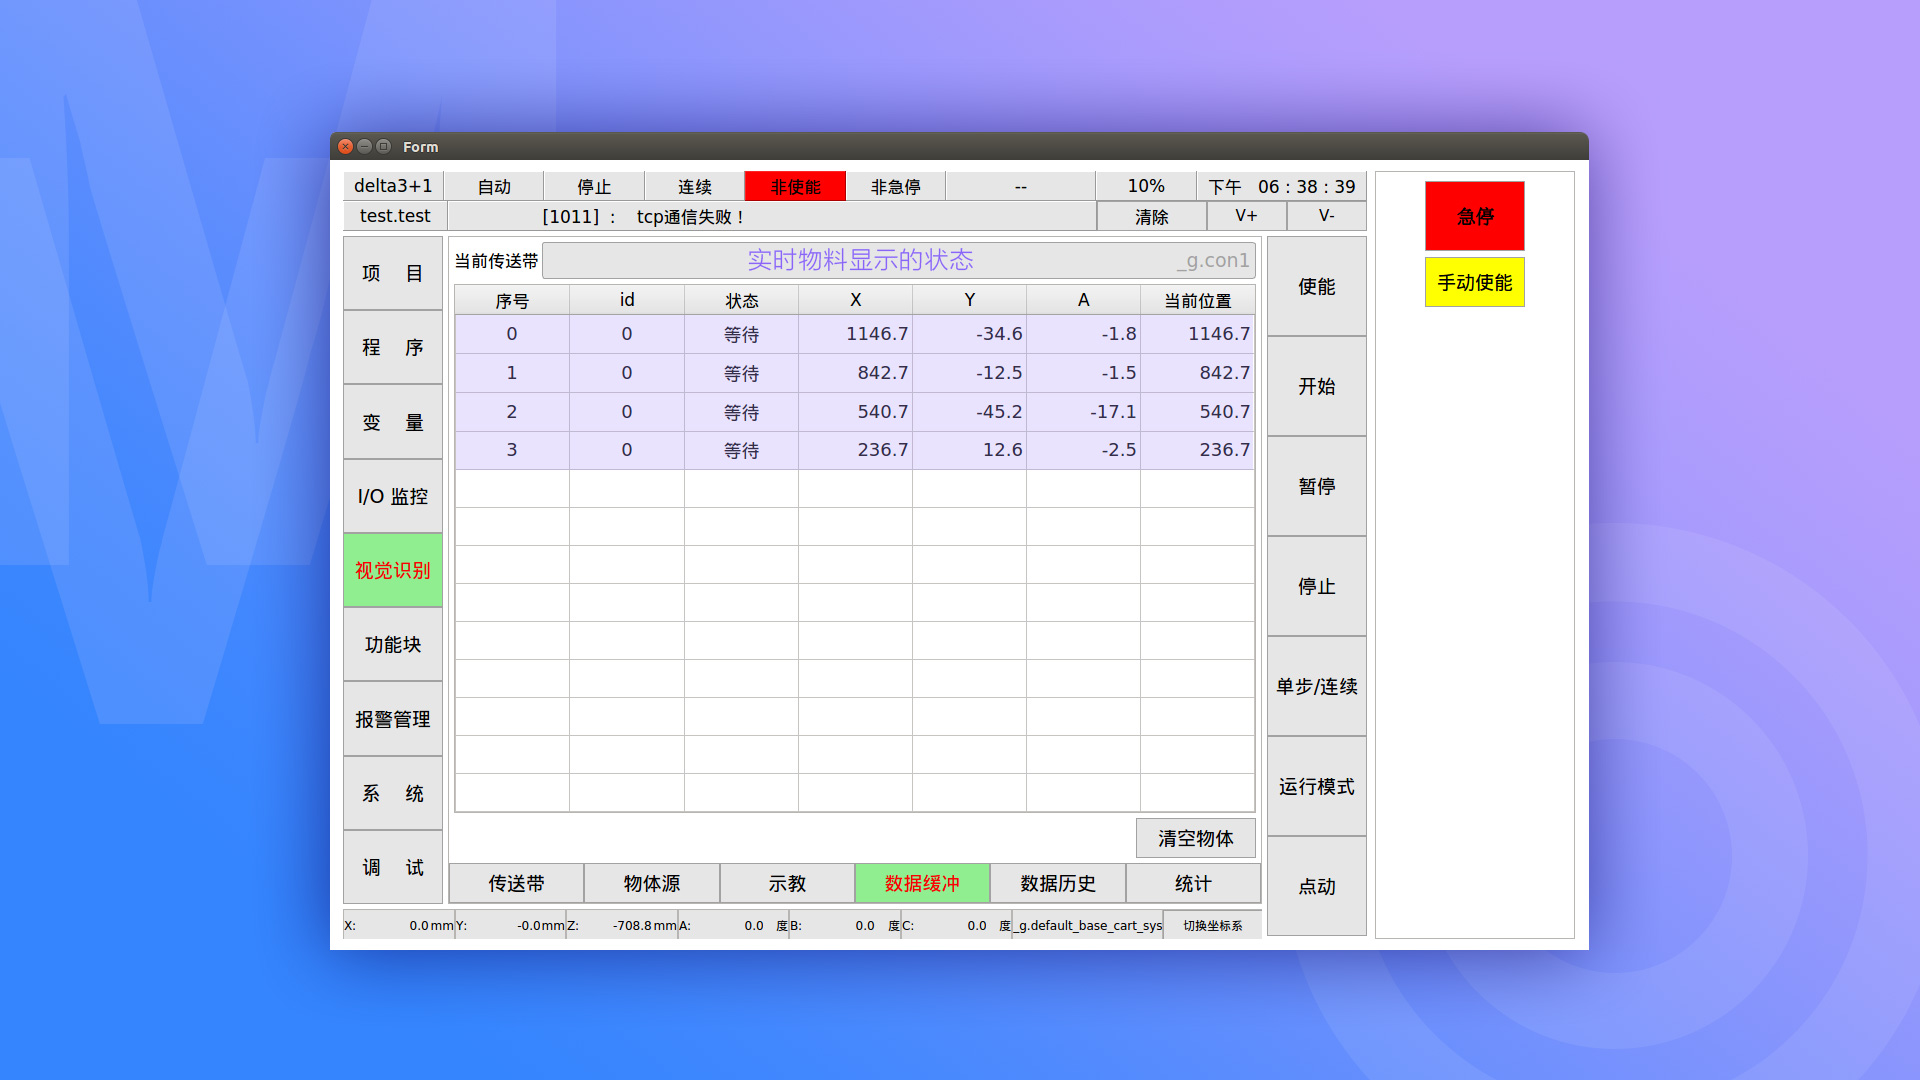Viewport: 1920px width, 1080px height.
Task: Switch to the 传送带 tab
Action: click(x=516, y=884)
